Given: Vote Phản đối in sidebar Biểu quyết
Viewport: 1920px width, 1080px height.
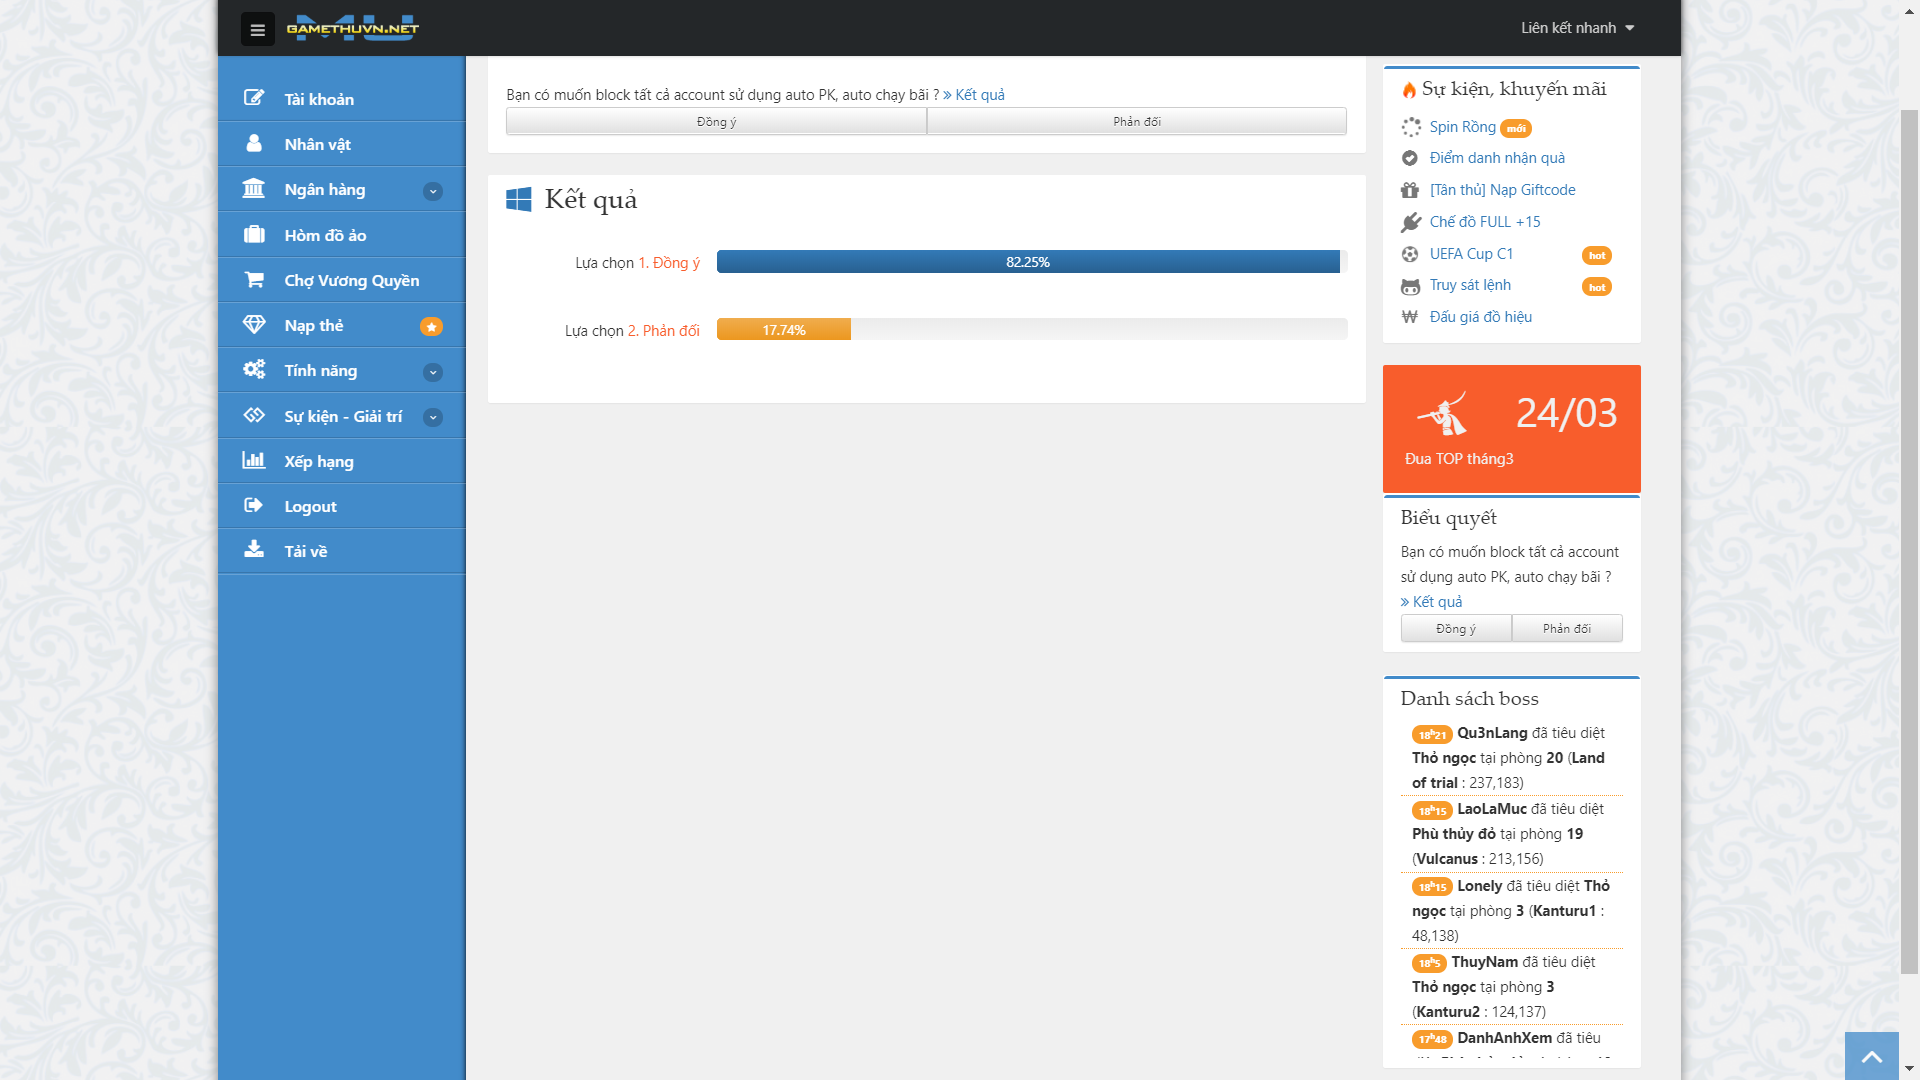Looking at the screenshot, I should pyautogui.click(x=1566, y=628).
